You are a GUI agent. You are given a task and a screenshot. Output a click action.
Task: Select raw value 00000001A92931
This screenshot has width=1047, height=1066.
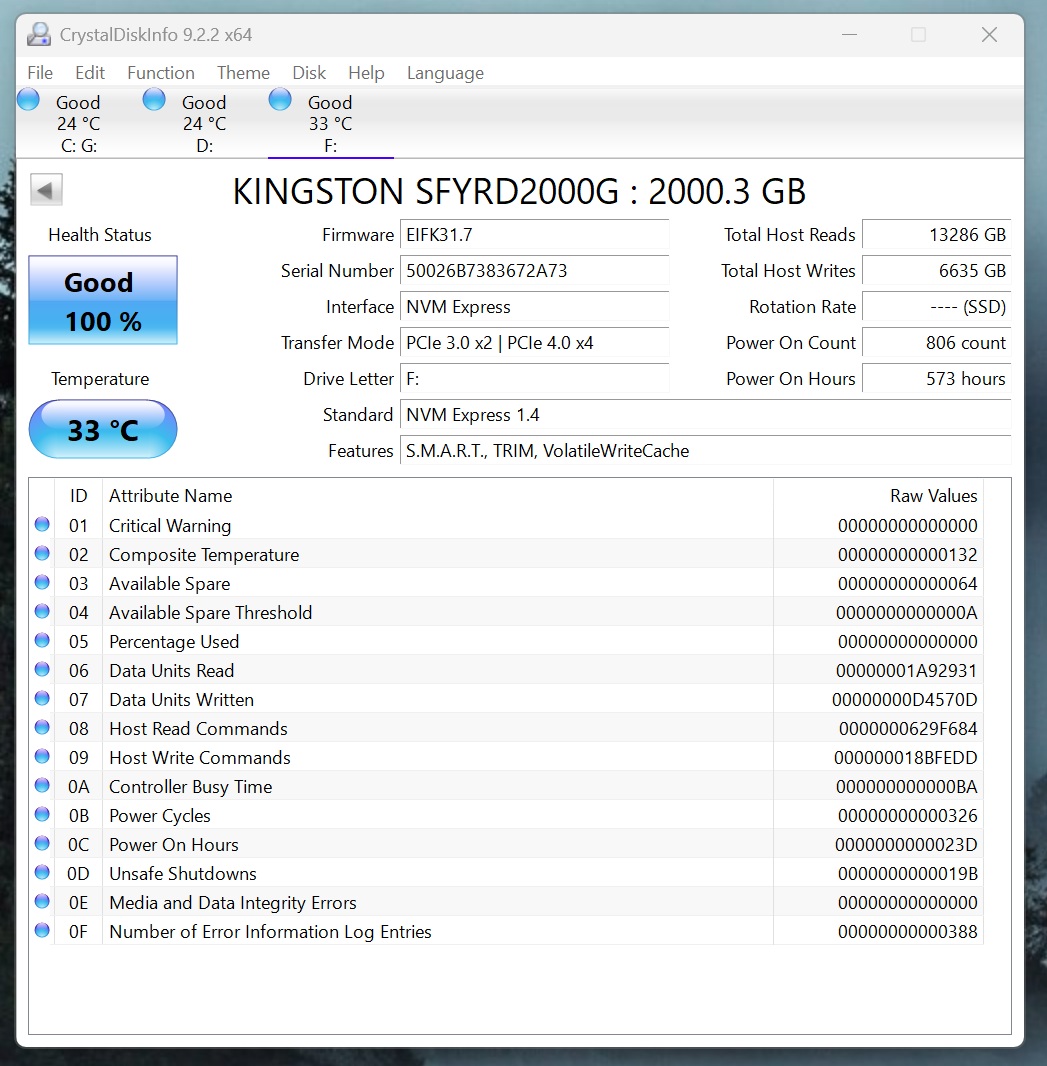tap(906, 671)
